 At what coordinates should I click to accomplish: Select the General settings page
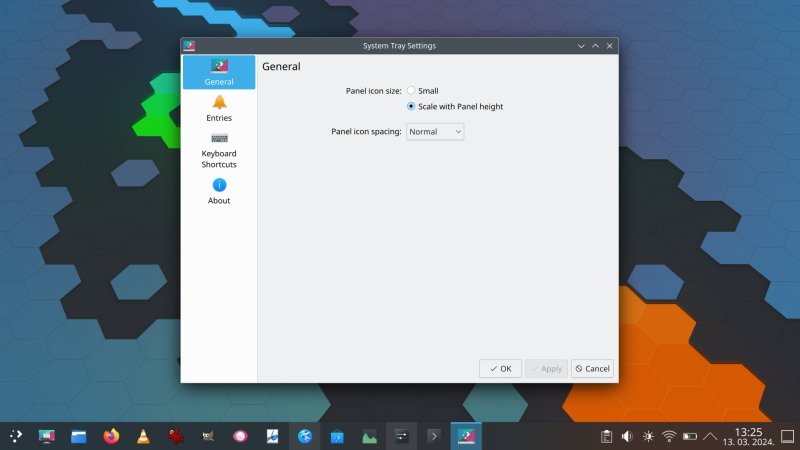coord(219,72)
